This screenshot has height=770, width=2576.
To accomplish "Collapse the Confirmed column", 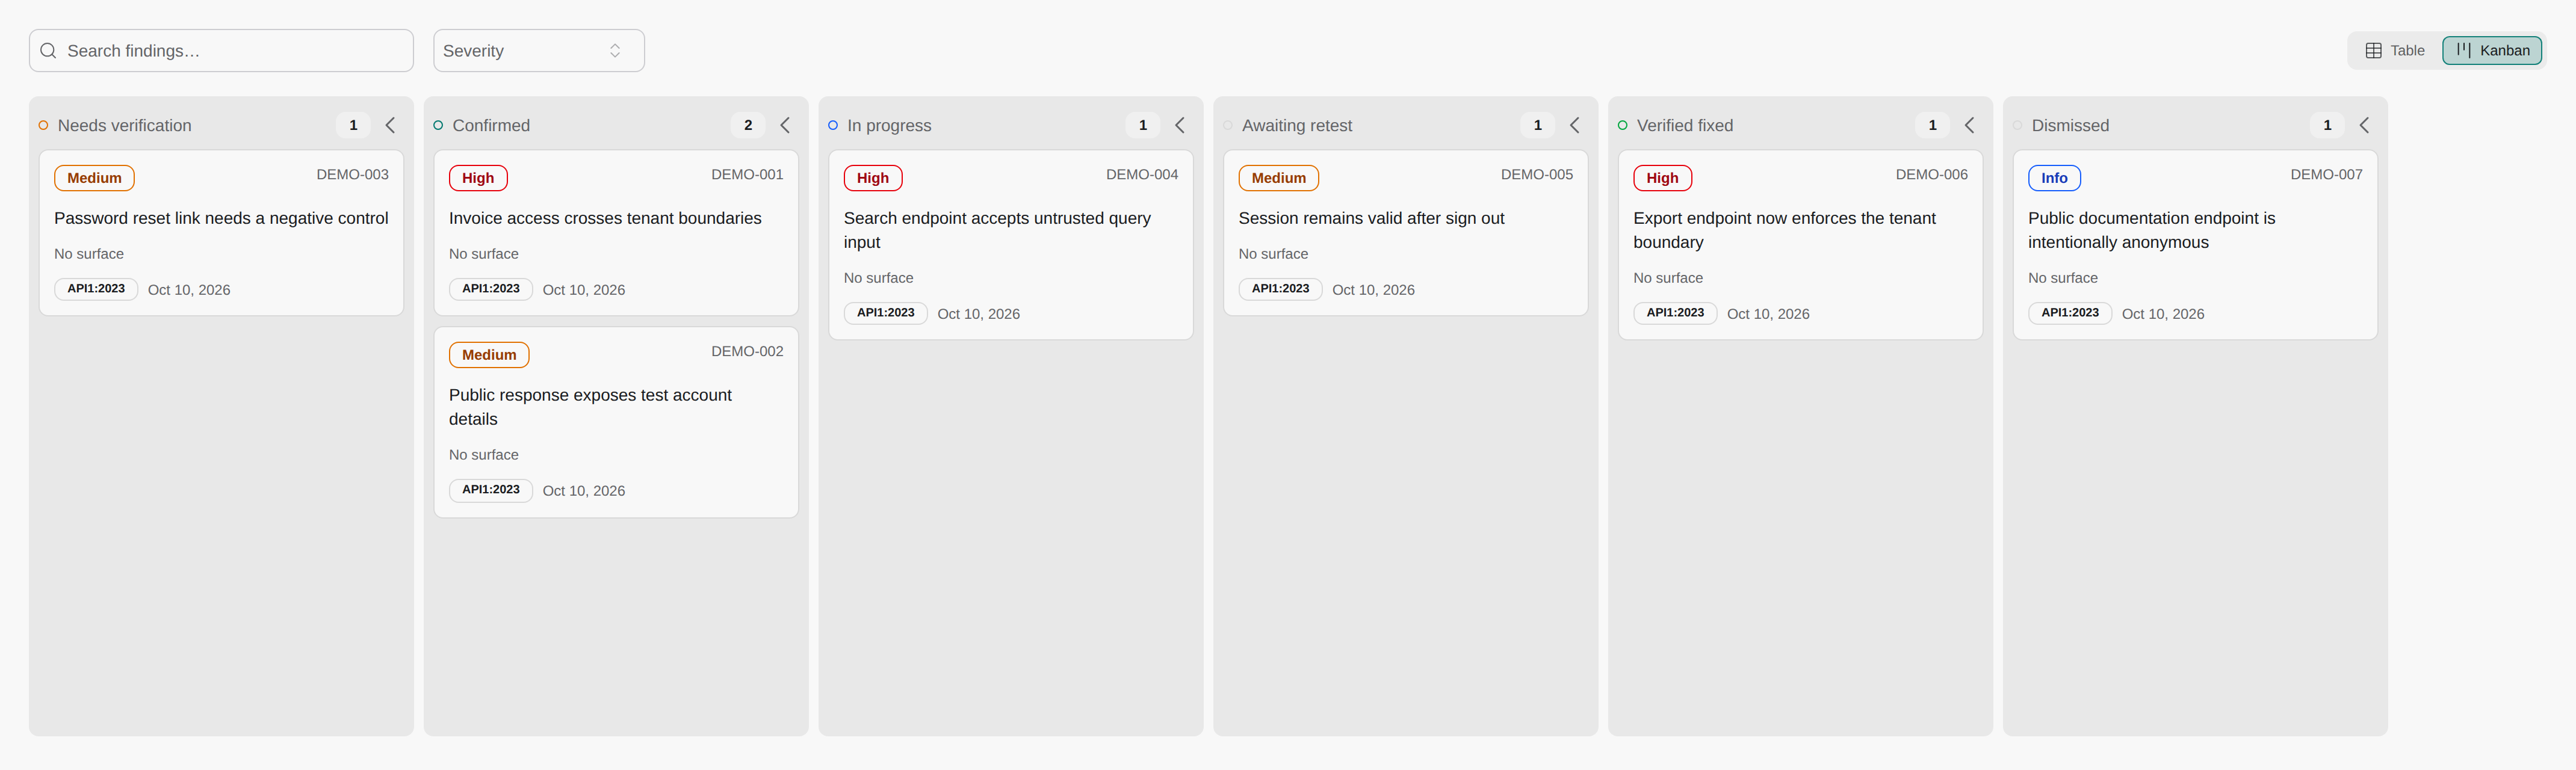I will (x=785, y=125).
